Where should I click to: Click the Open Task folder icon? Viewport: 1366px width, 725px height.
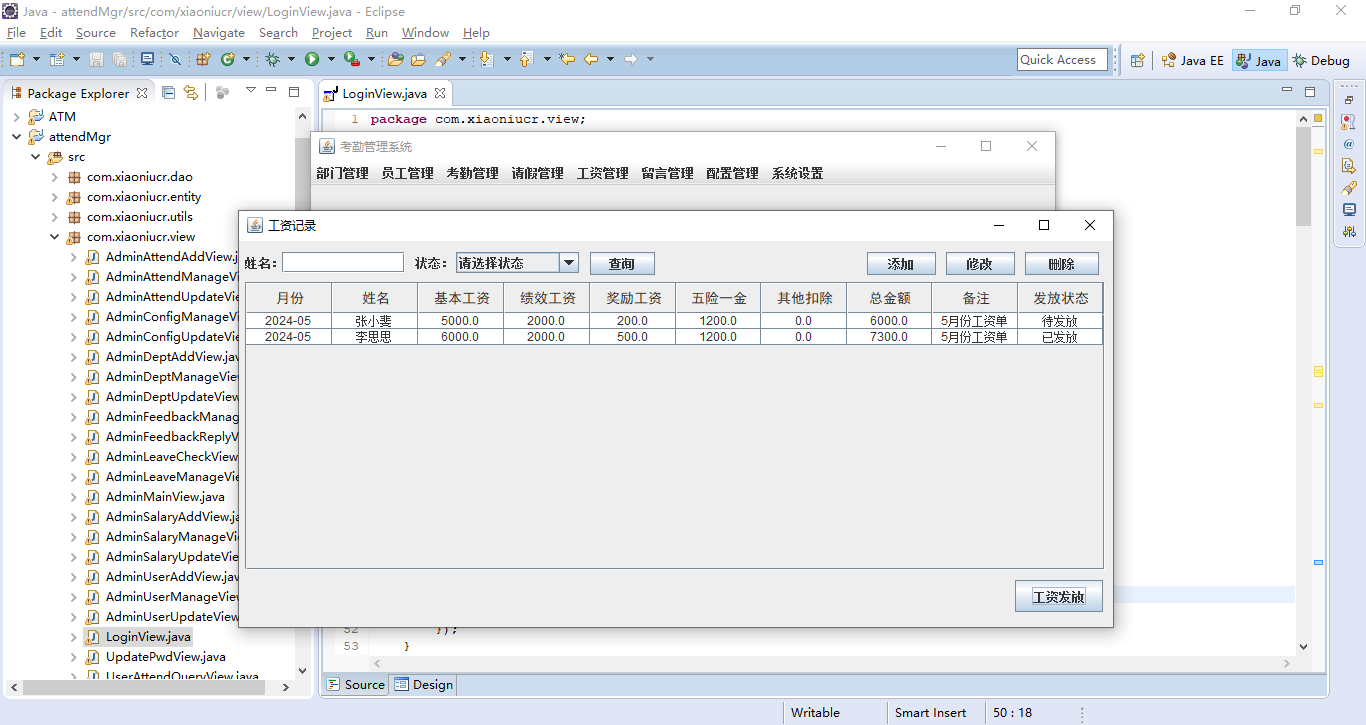click(418, 59)
